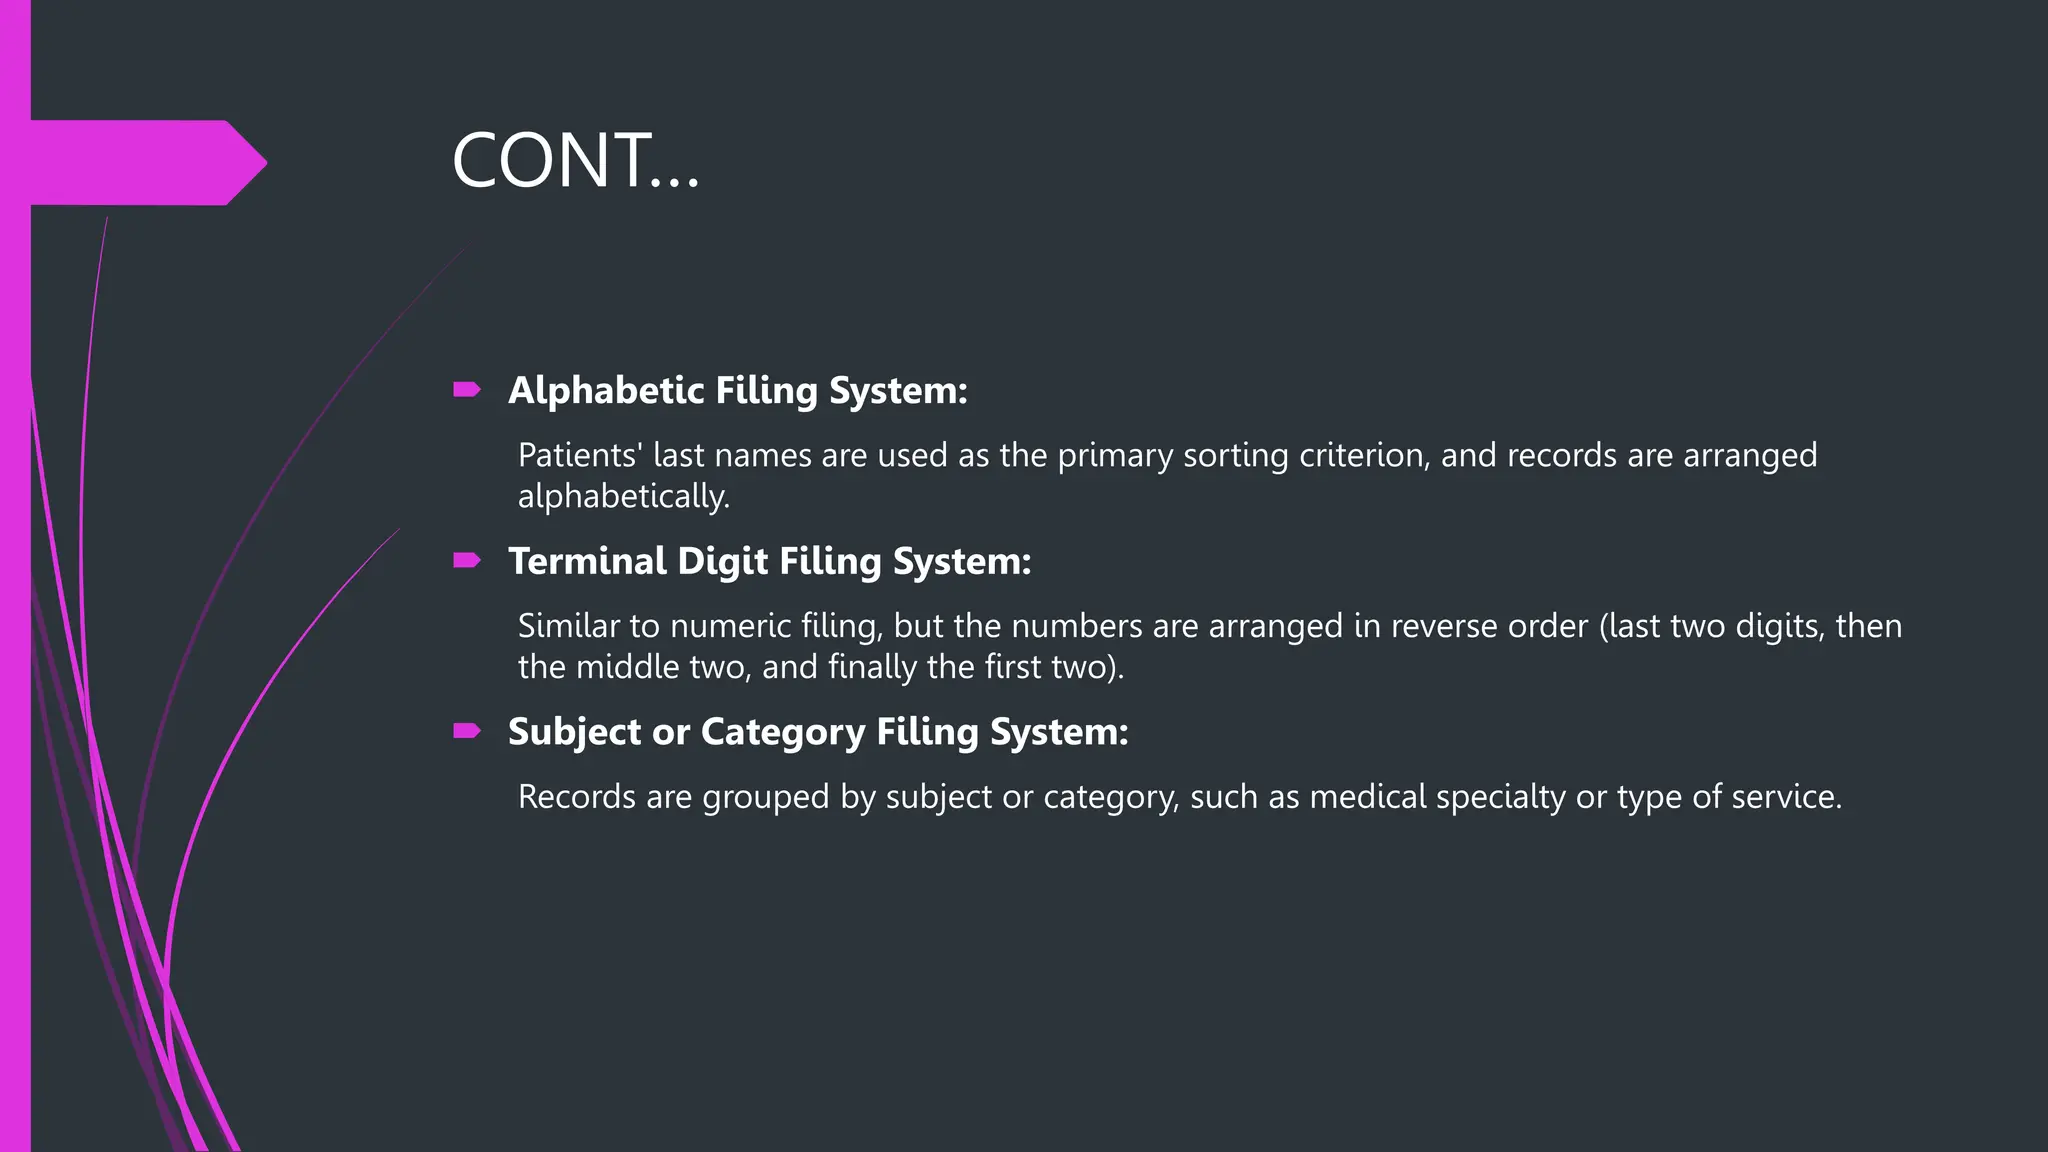
Task: Click the word Patients' at paragraph start
Action: [580, 455]
